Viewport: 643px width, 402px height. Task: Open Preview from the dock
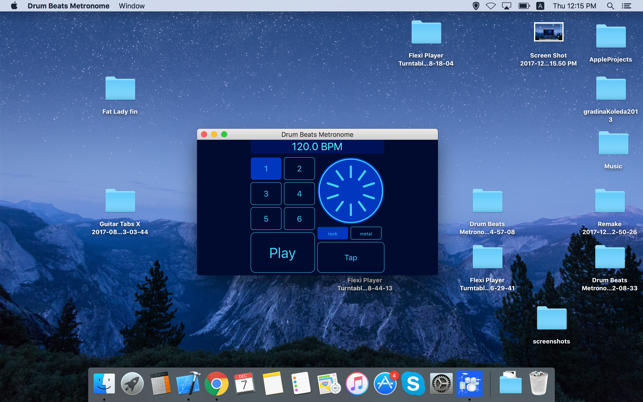click(x=329, y=384)
